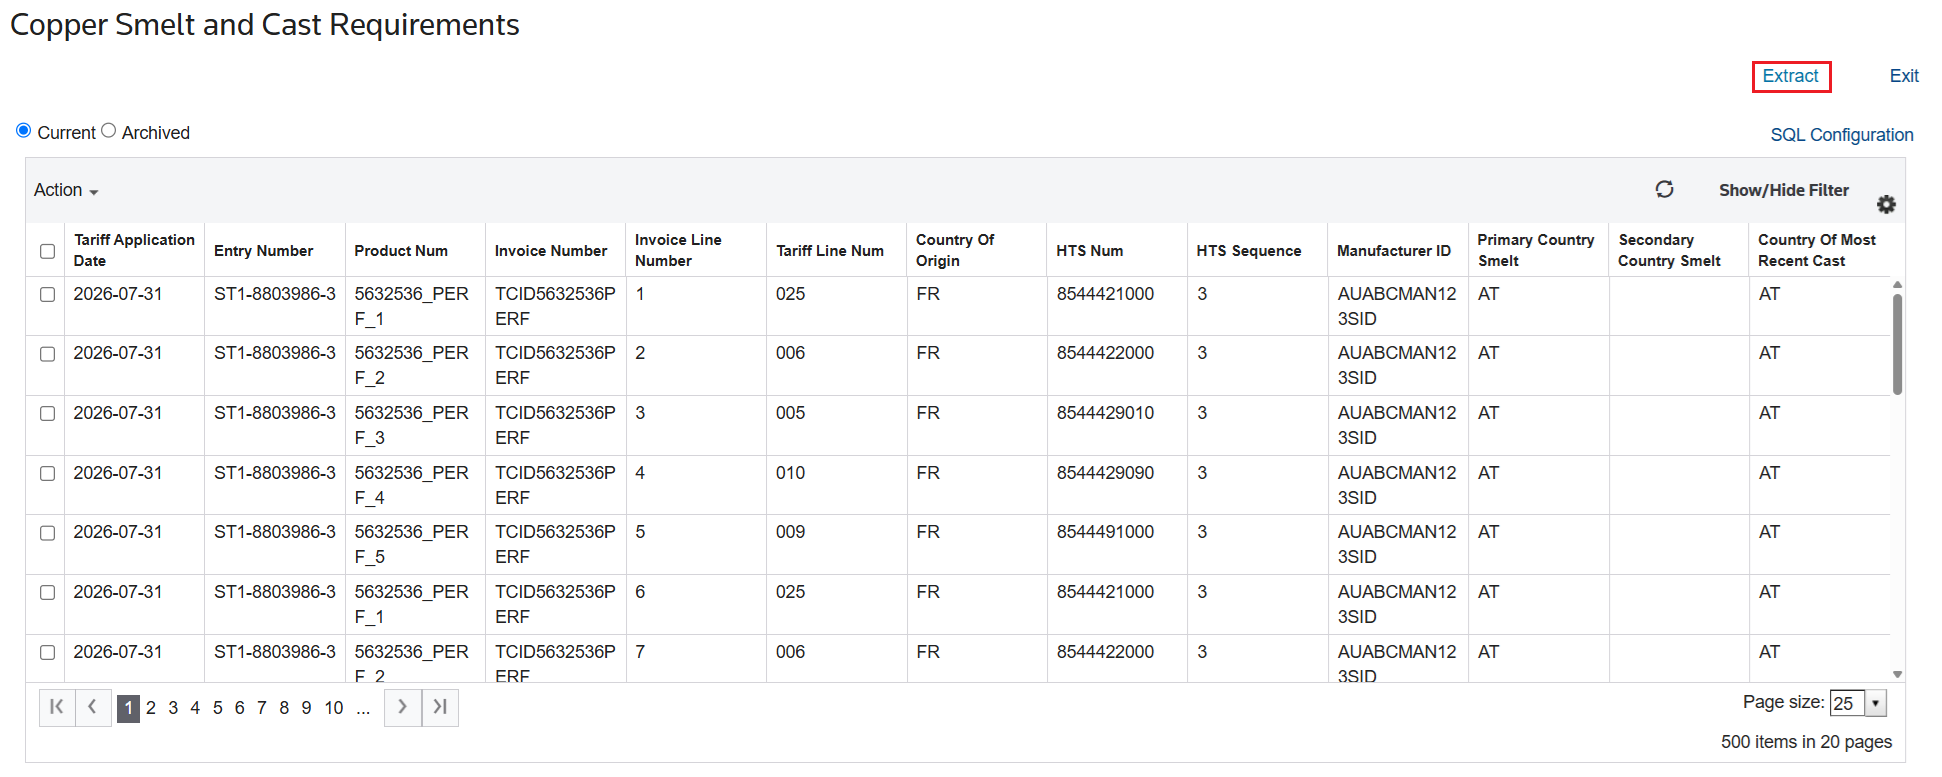The width and height of the screenshot is (1942, 777).
Task: Sort by Entry Number column header
Action: click(x=263, y=251)
